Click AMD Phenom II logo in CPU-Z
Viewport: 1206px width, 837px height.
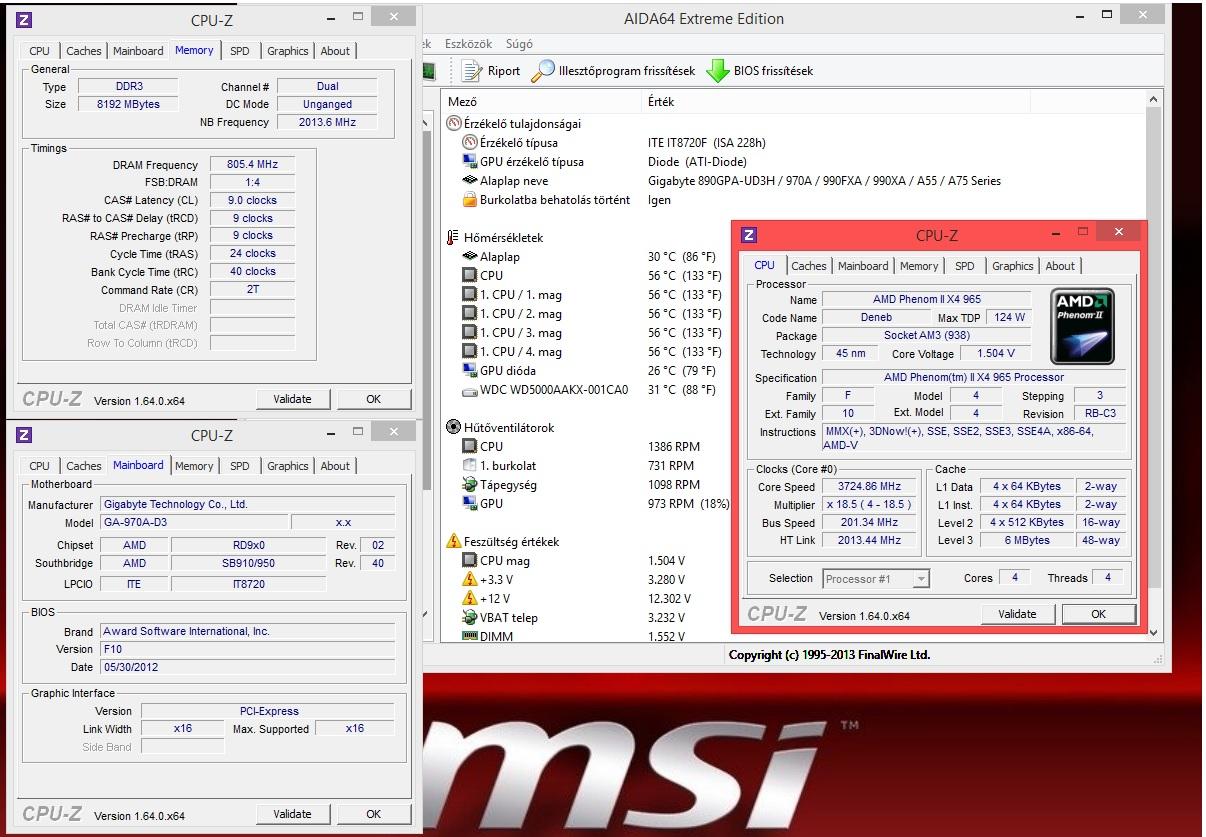point(1082,326)
